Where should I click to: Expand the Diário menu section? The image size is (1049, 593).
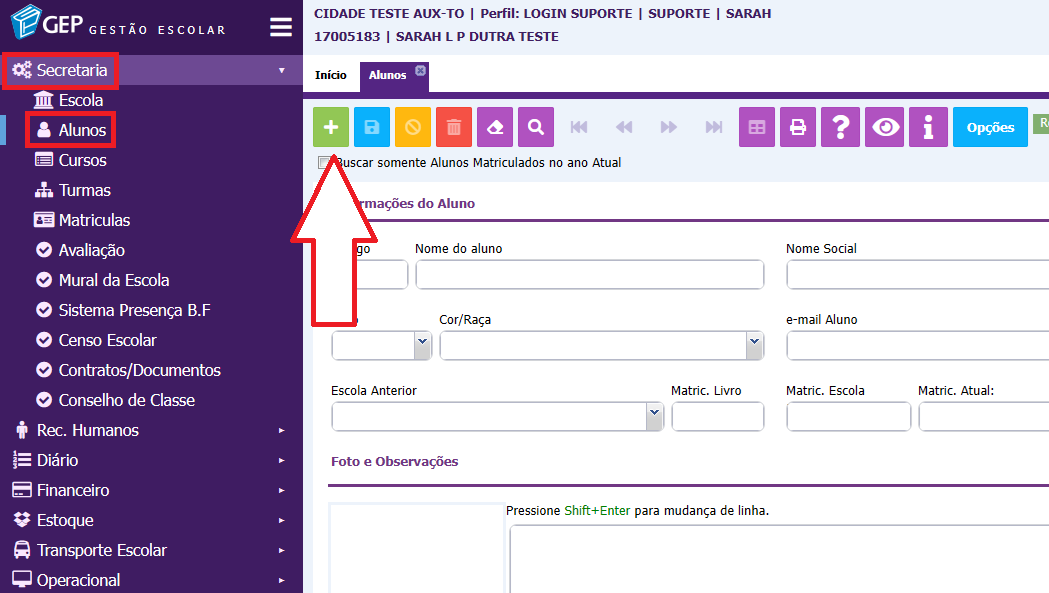tap(57, 460)
